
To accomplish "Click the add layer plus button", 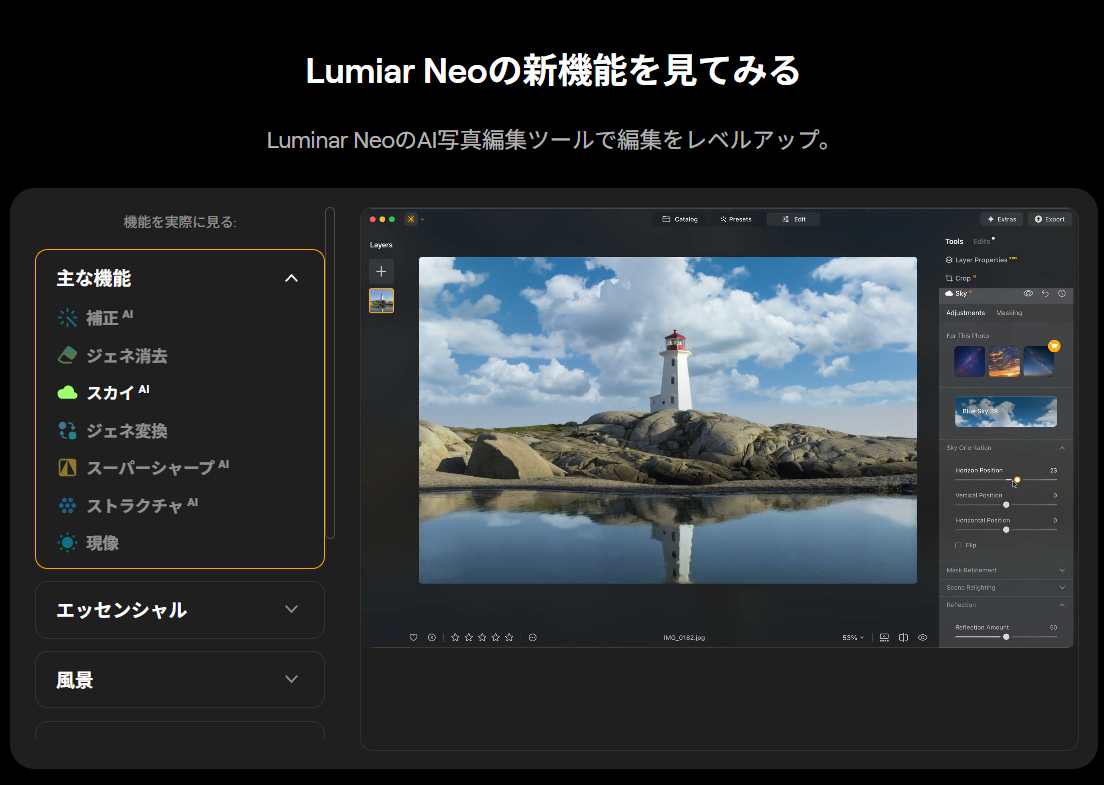I will pyautogui.click(x=381, y=271).
